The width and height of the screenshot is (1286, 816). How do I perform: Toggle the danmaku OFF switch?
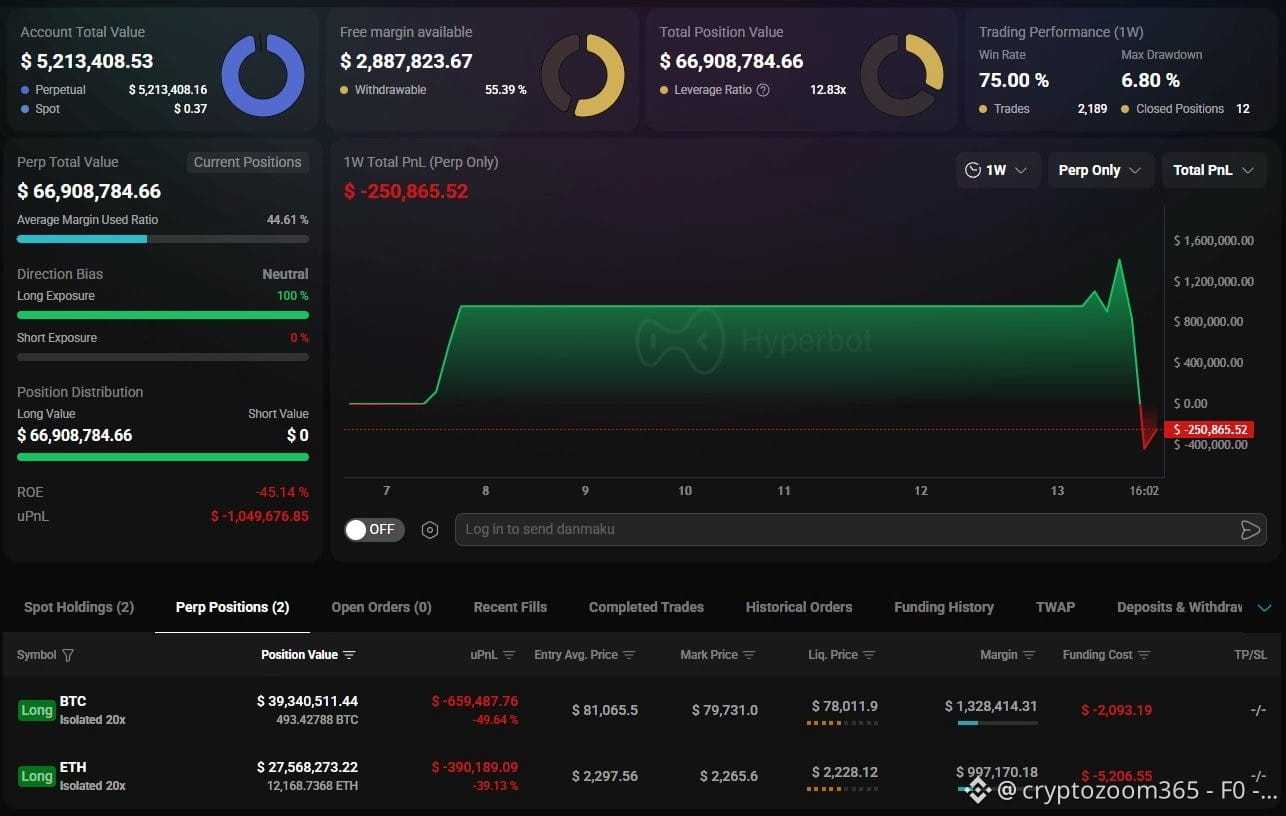tap(374, 530)
